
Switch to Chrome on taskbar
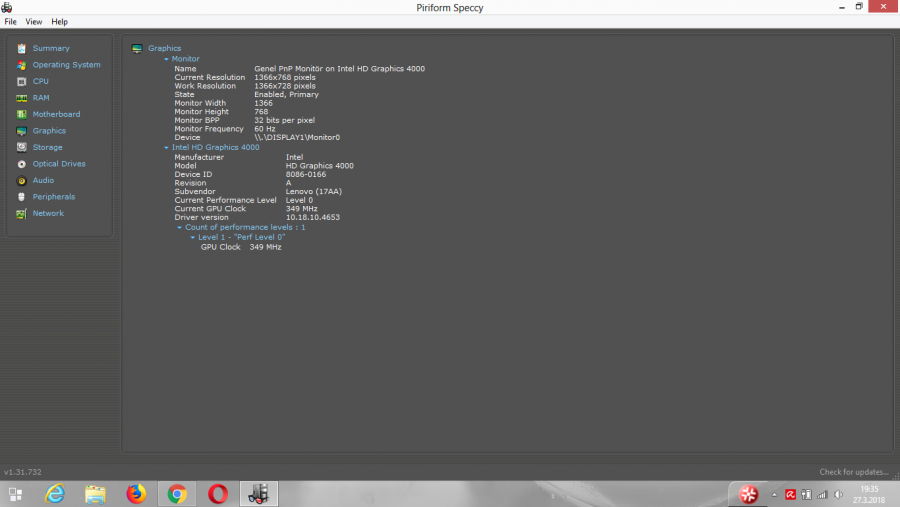tap(177, 494)
